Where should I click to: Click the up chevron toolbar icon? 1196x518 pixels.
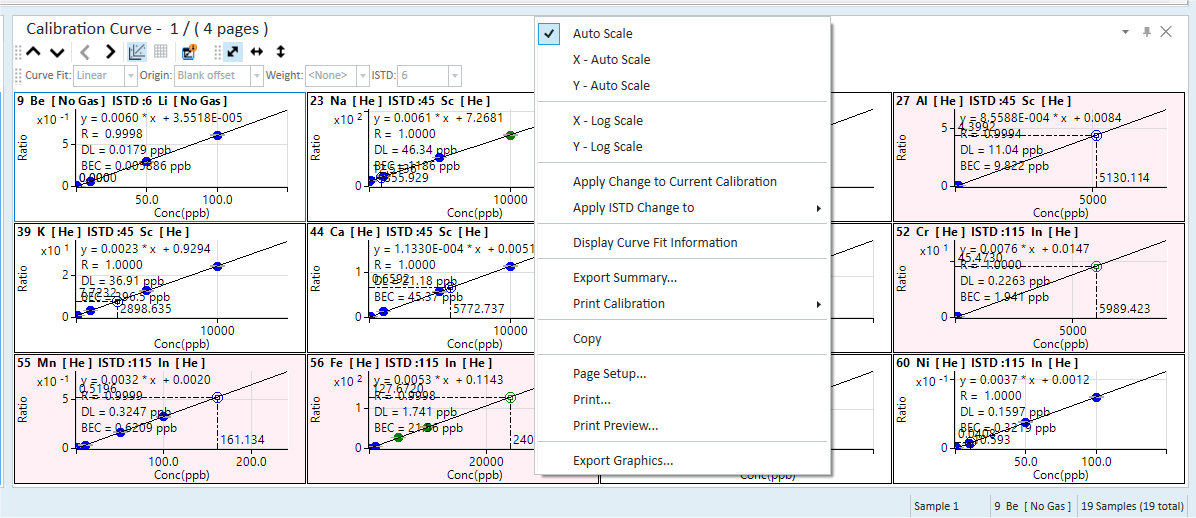[x=33, y=52]
